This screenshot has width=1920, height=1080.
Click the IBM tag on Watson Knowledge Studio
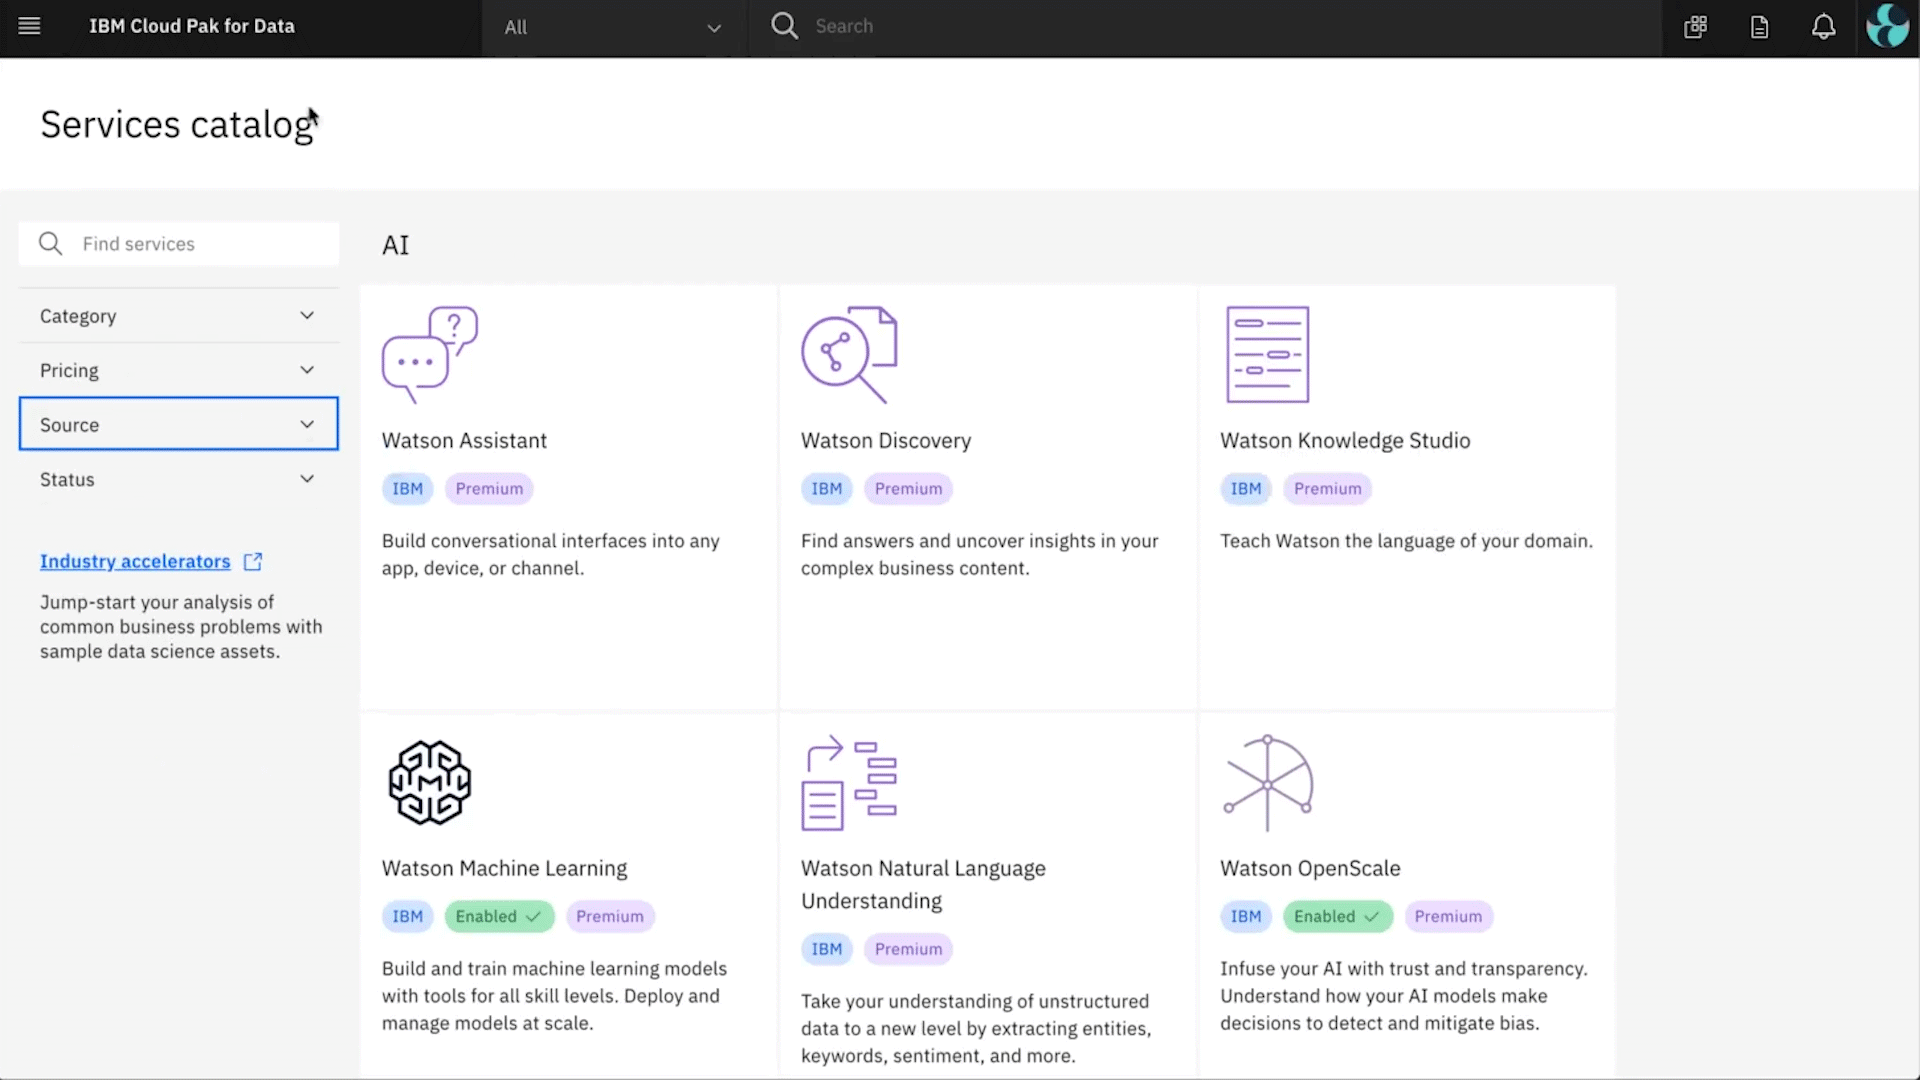click(1245, 489)
